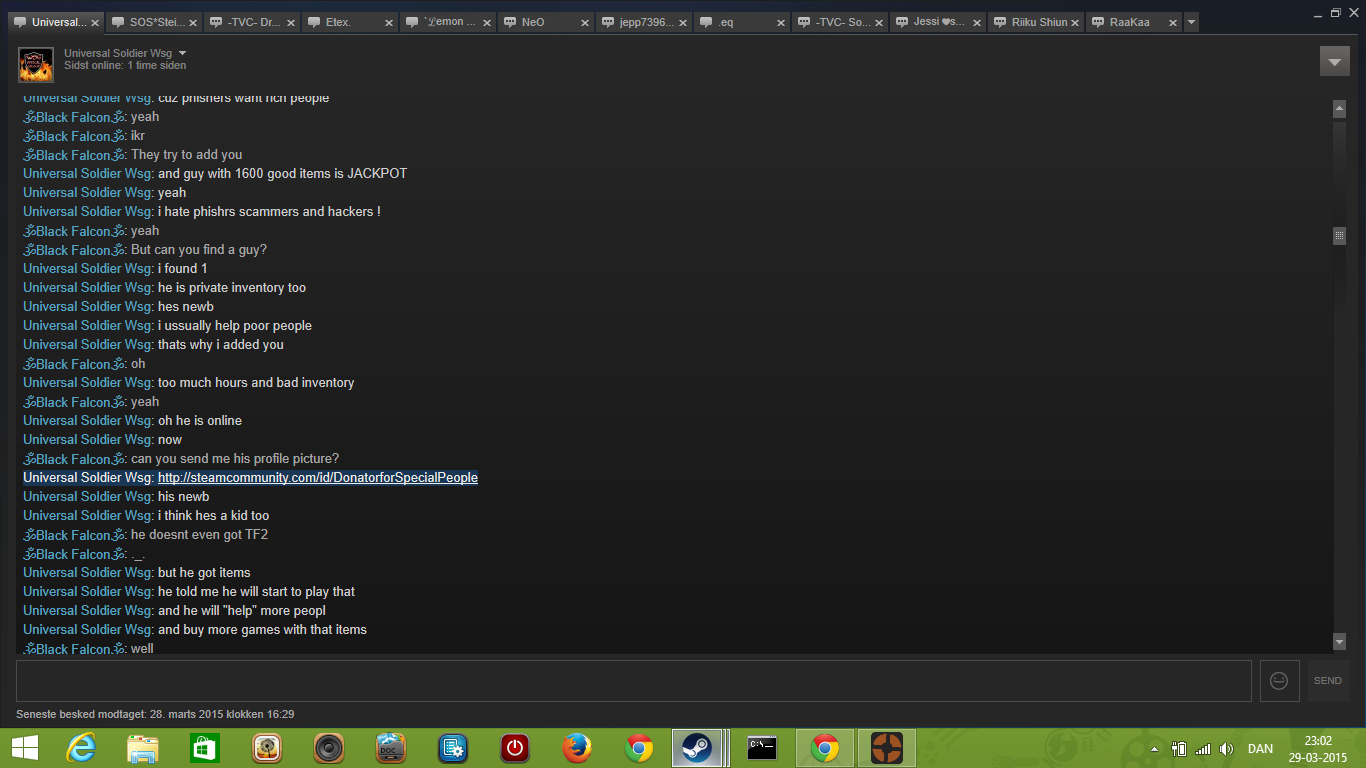The height and width of the screenshot is (768, 1366).
Task: Open File Explorer from the taskbar
Action: (143, 748)
